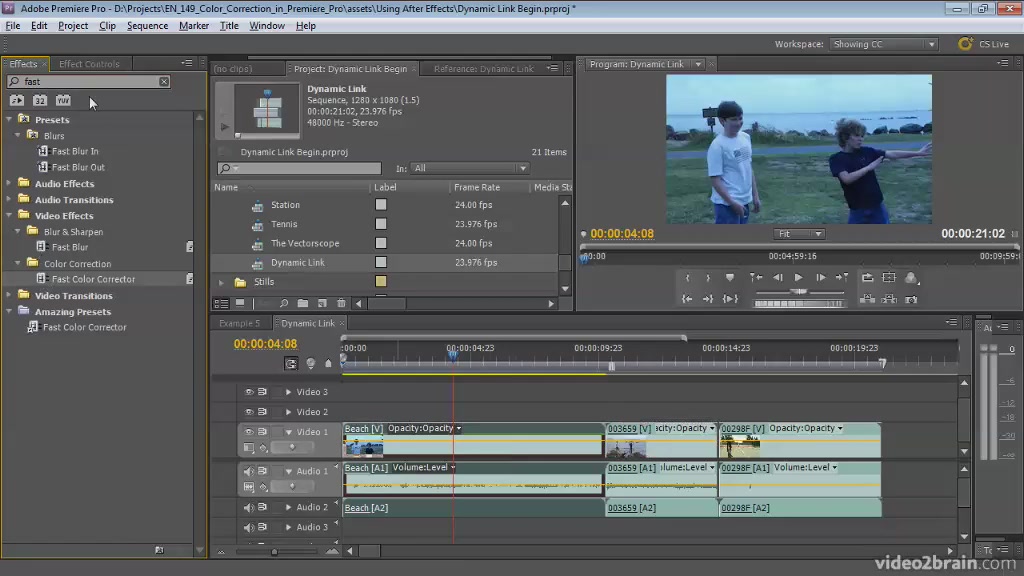
Task: Click the Set In Point button
Action: [x=687, y=278]
